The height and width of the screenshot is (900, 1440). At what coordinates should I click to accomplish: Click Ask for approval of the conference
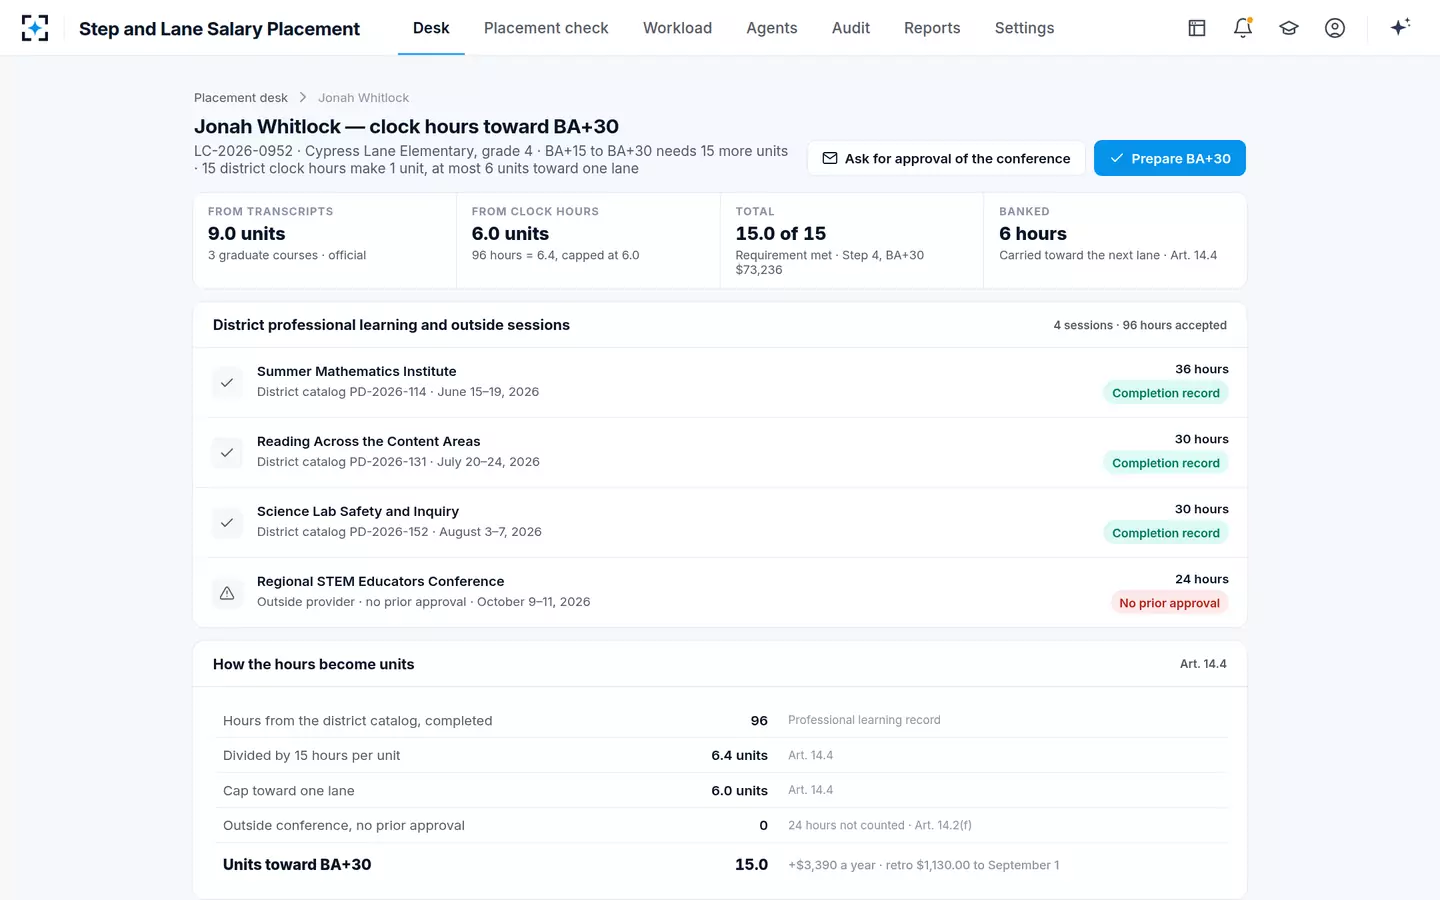[946, 158]
